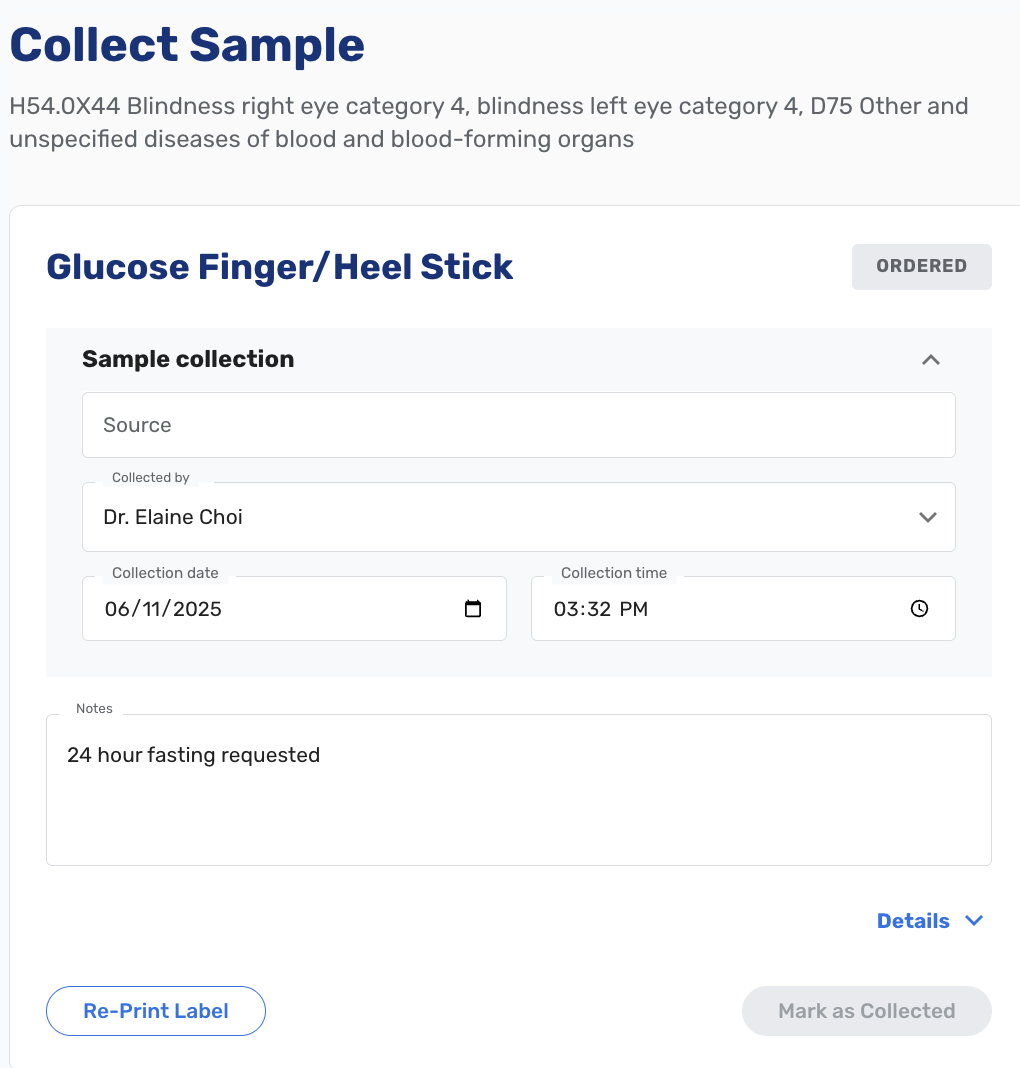Click the 24 hour fasting requested note
The image size is (1020, 1068).
coord(193,755)
